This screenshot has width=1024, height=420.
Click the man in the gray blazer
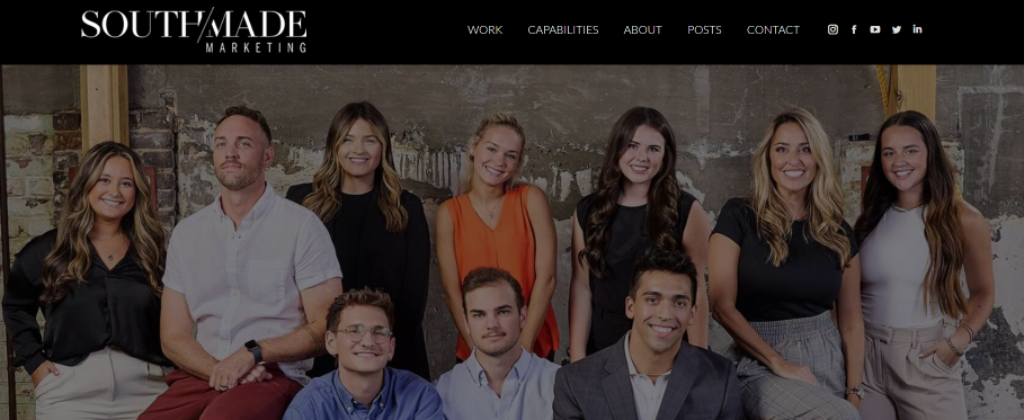(x=650, y=340)
